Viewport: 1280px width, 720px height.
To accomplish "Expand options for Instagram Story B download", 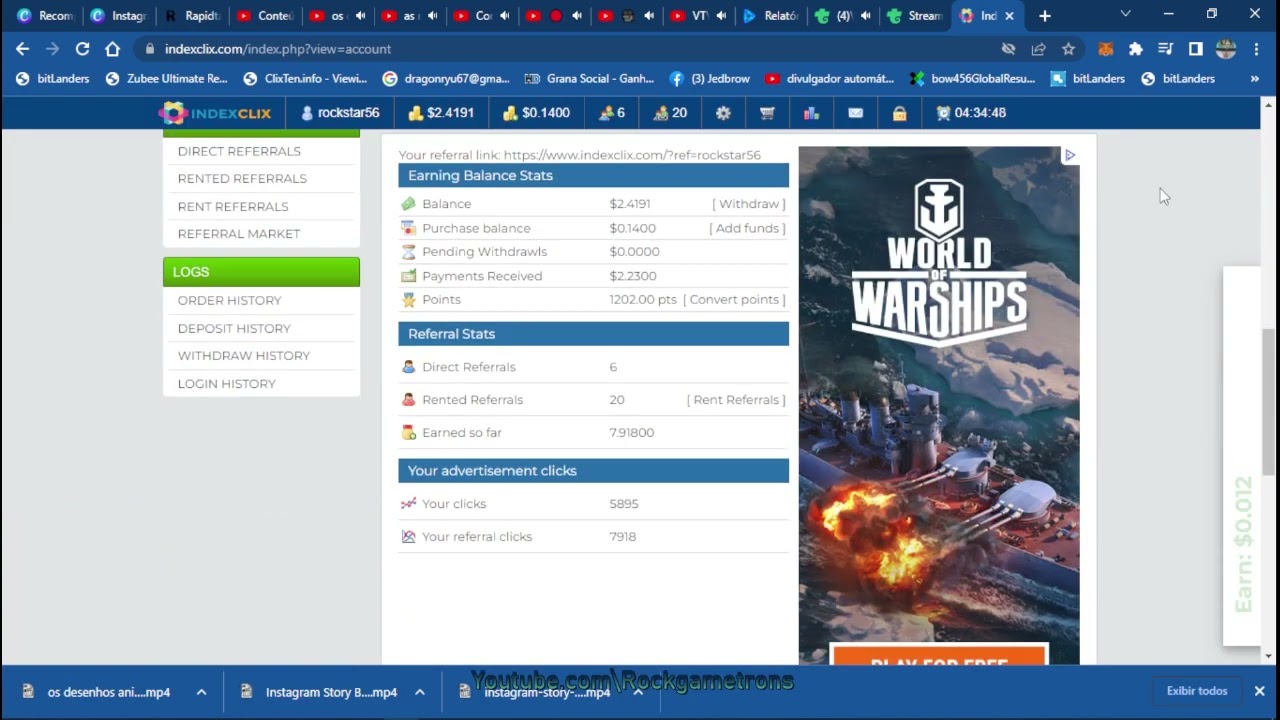I will pyautogui.click(x=420, y=692).
